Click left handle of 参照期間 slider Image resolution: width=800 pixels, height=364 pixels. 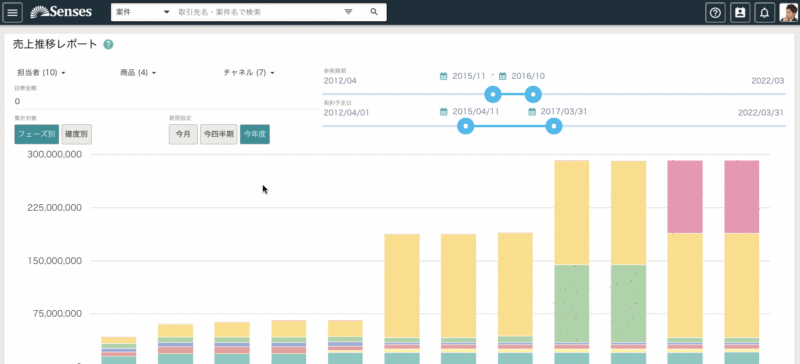493,94
